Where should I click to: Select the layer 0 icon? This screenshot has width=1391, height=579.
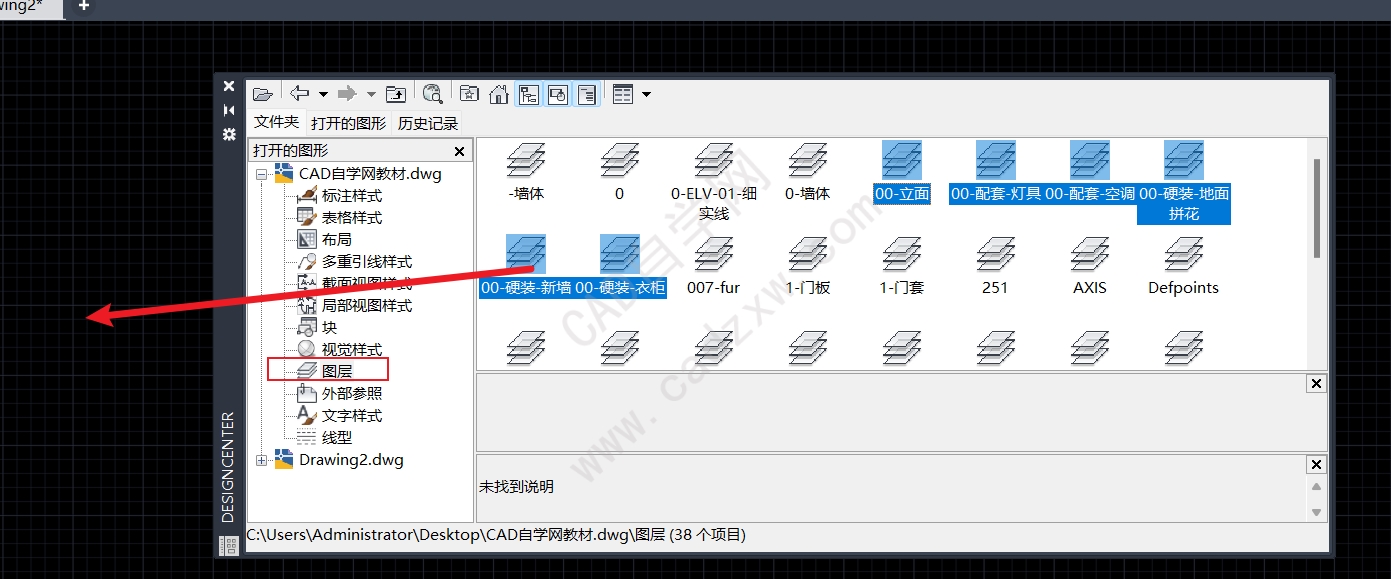[620, 160]
